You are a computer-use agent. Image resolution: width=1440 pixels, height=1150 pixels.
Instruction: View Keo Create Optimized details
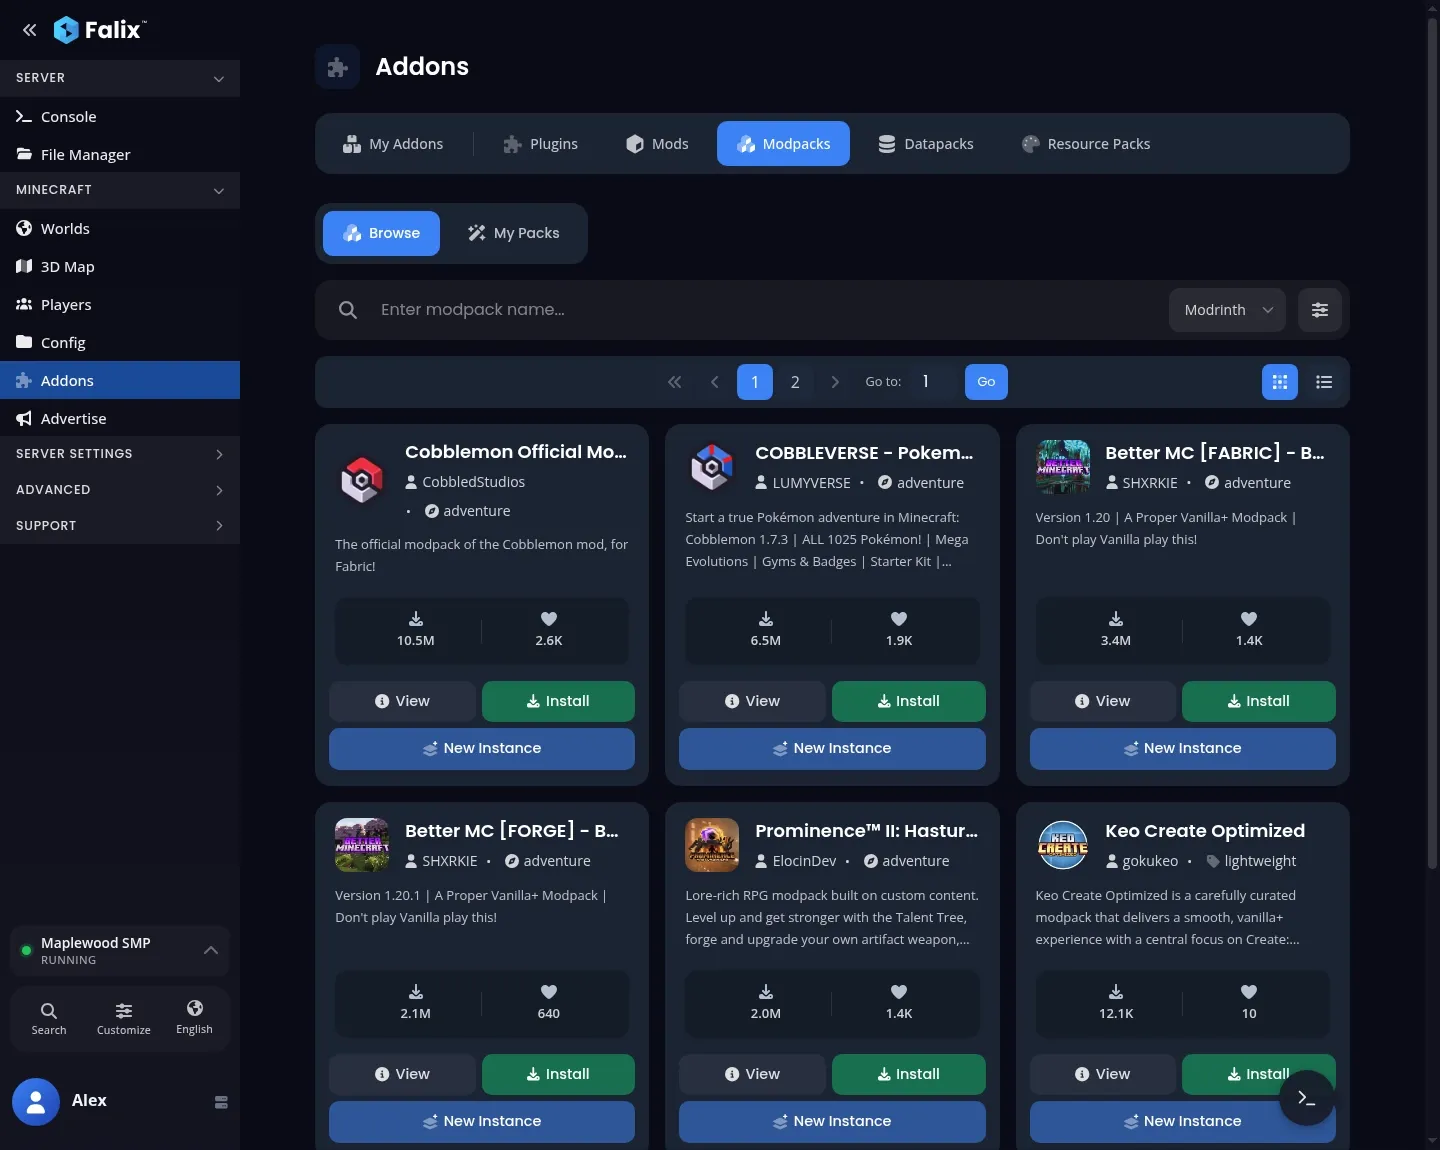click(1103, 1074)
